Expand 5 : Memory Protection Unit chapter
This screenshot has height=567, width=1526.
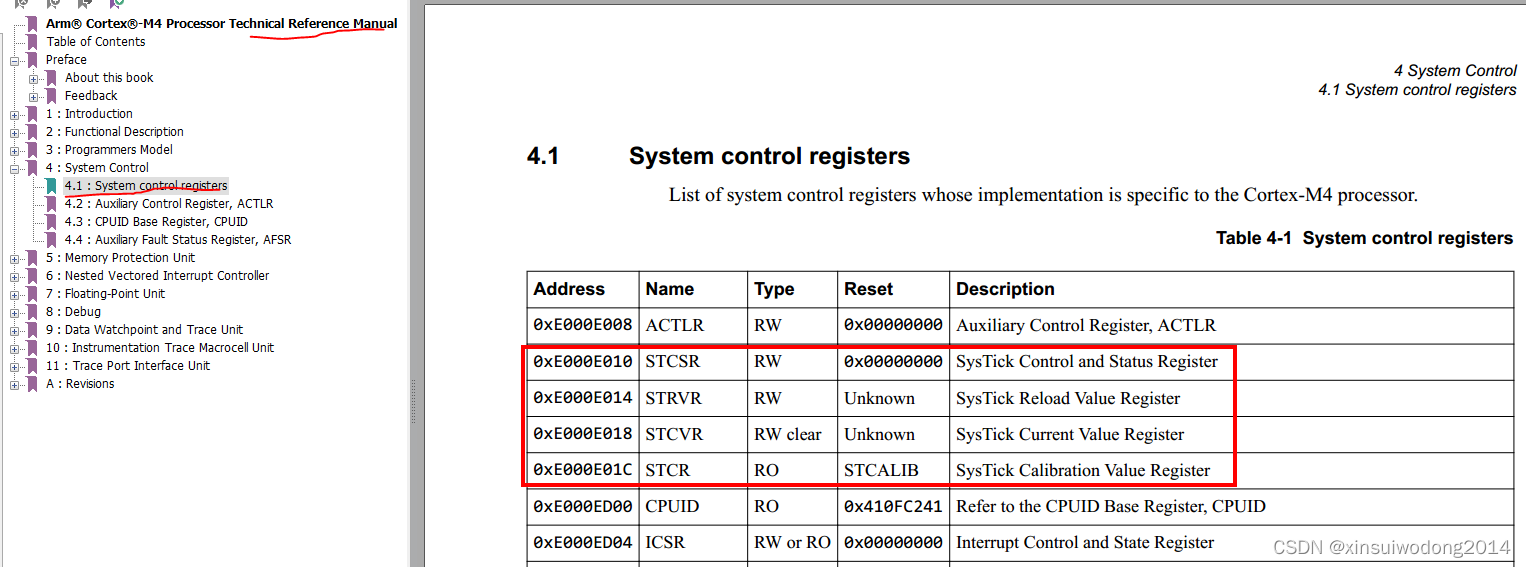coord(15,258)
